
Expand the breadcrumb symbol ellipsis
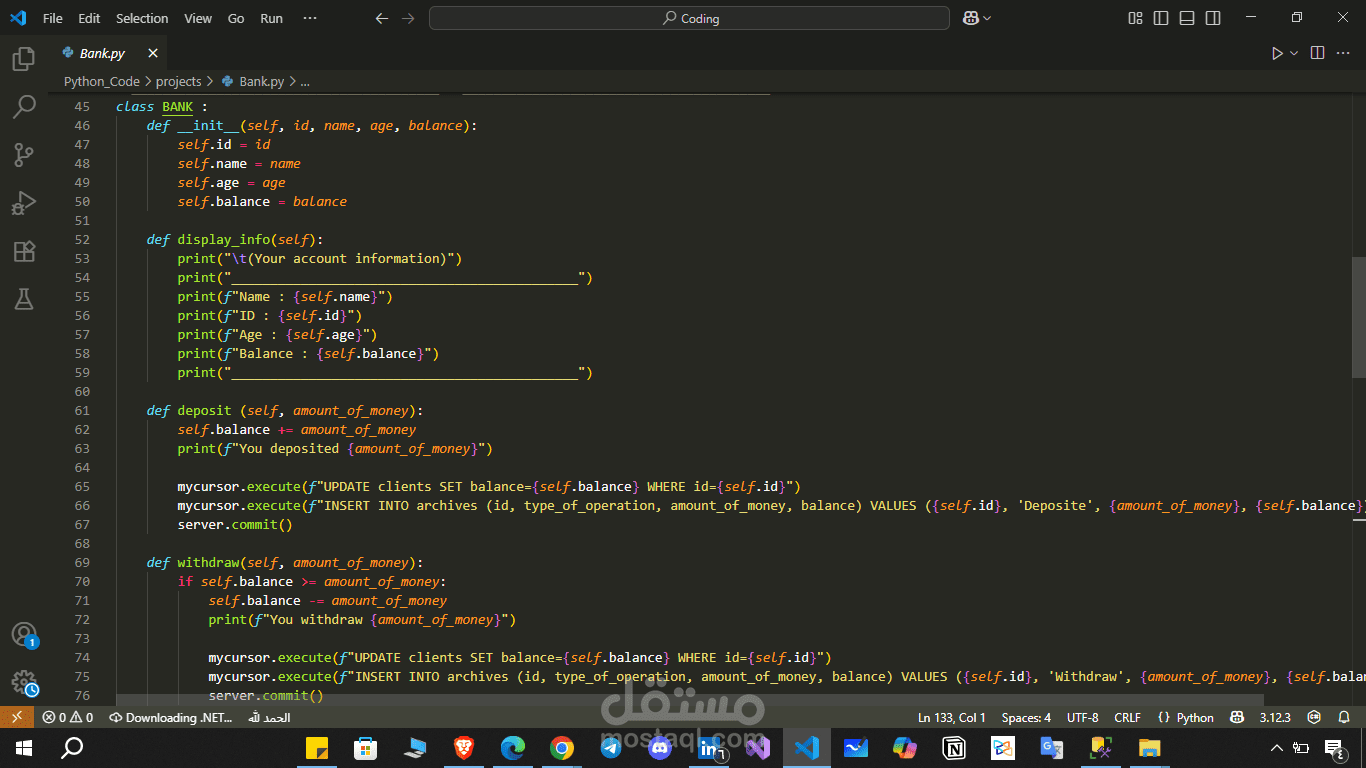305,82
